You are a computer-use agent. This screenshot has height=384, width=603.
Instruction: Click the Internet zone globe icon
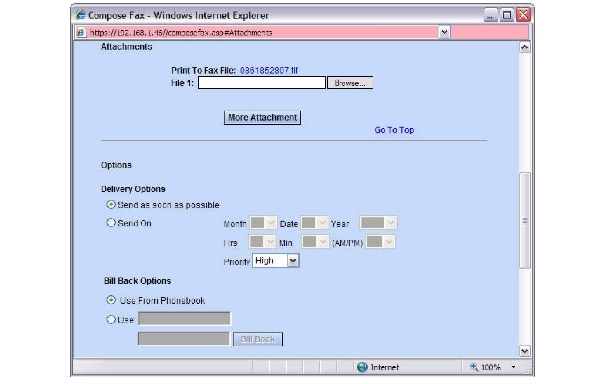pyautogui.click(x=362, y=367)
